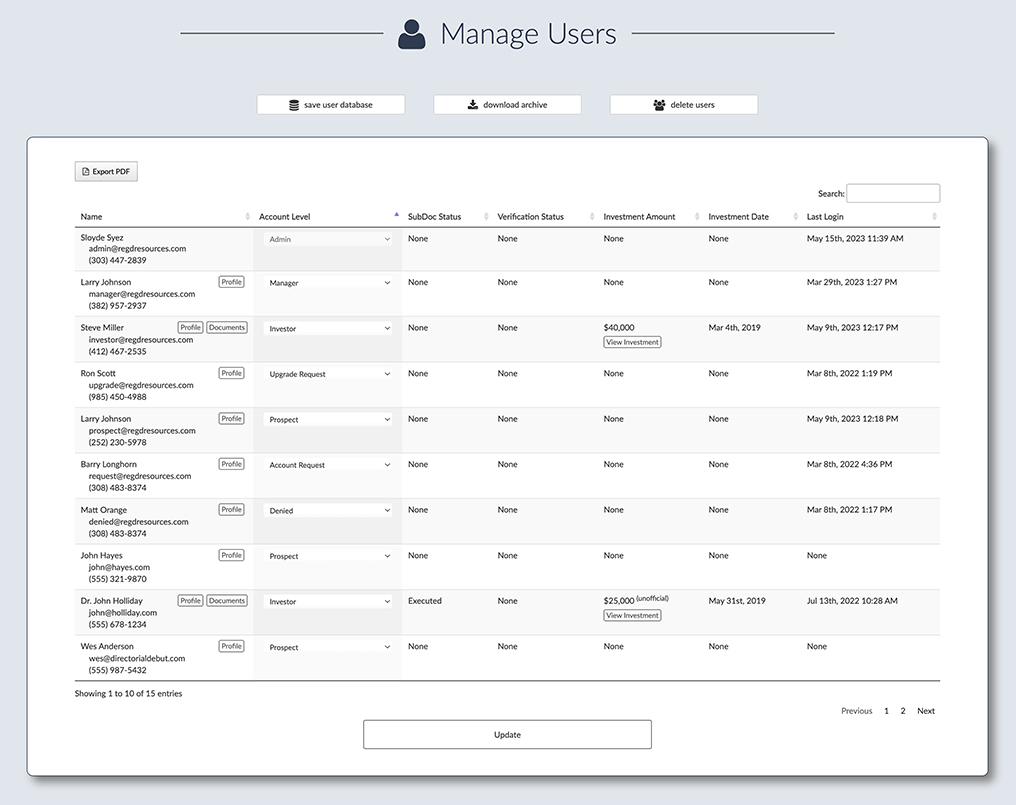Open Wes Anderson account level dropdown

[x=329, y=647]
